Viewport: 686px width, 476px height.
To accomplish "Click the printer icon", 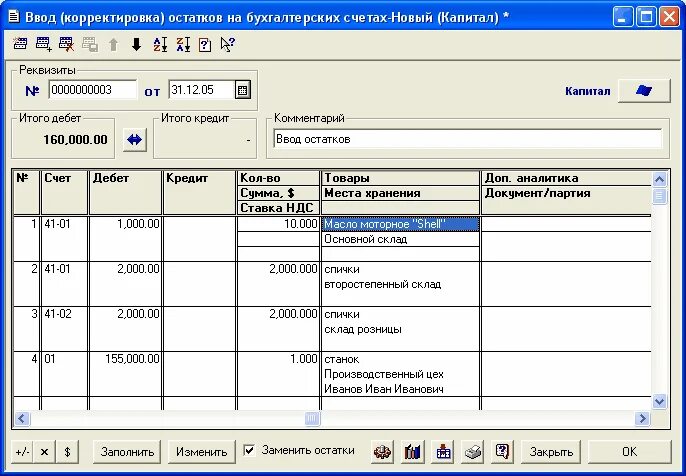I will (x=472, y=452).
